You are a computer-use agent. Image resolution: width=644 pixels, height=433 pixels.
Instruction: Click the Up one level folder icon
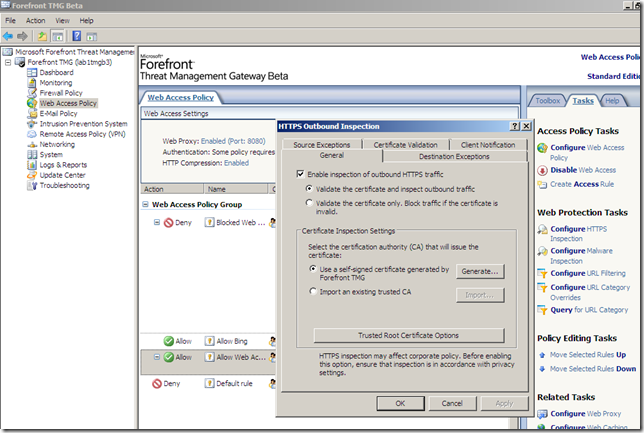(x=42, y=36)
